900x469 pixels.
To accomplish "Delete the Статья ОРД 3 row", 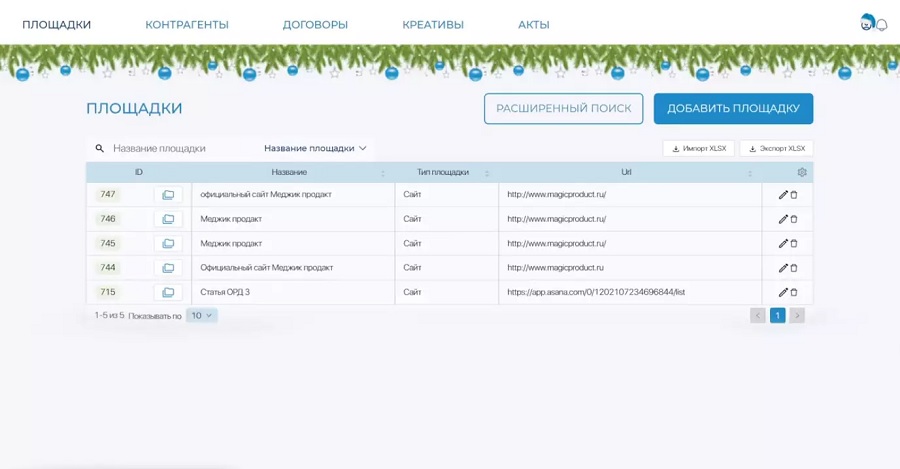I will (794, 293).
